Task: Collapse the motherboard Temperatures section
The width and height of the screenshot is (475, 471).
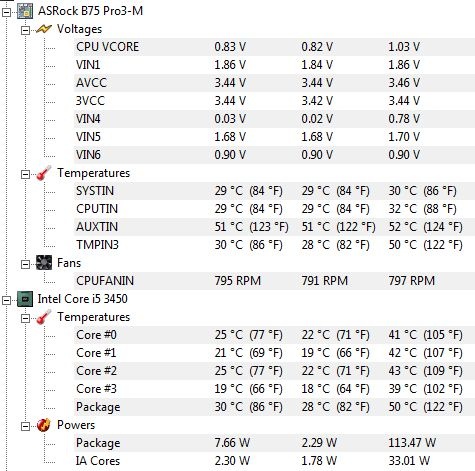Action: [25, 175]
